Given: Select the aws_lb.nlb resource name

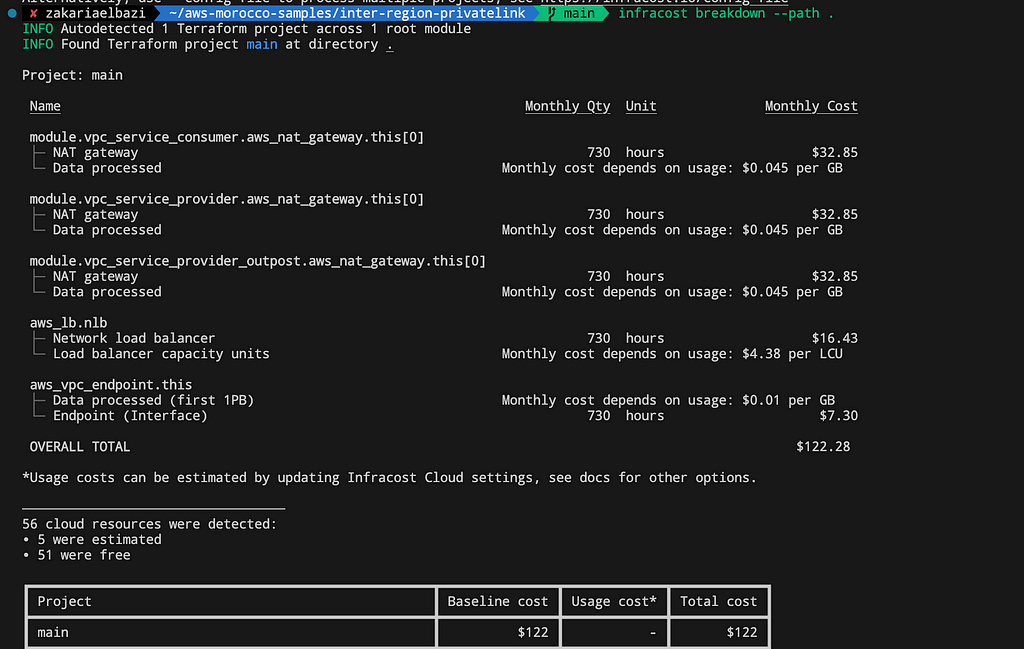Looking at the screenshot, I should coord(69,323).
